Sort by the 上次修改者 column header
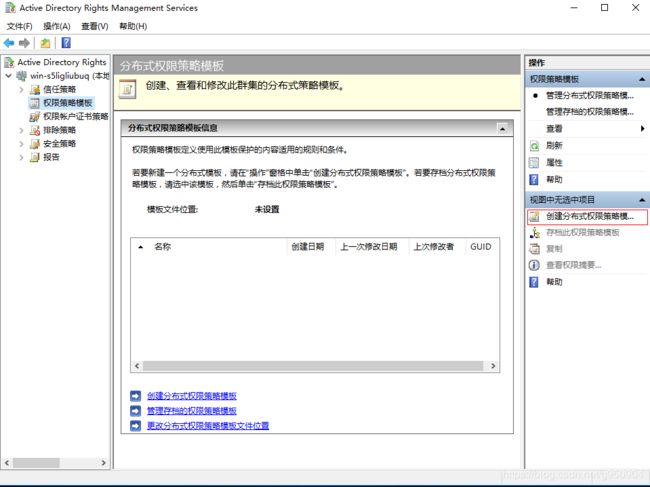 tap(434, 247)
